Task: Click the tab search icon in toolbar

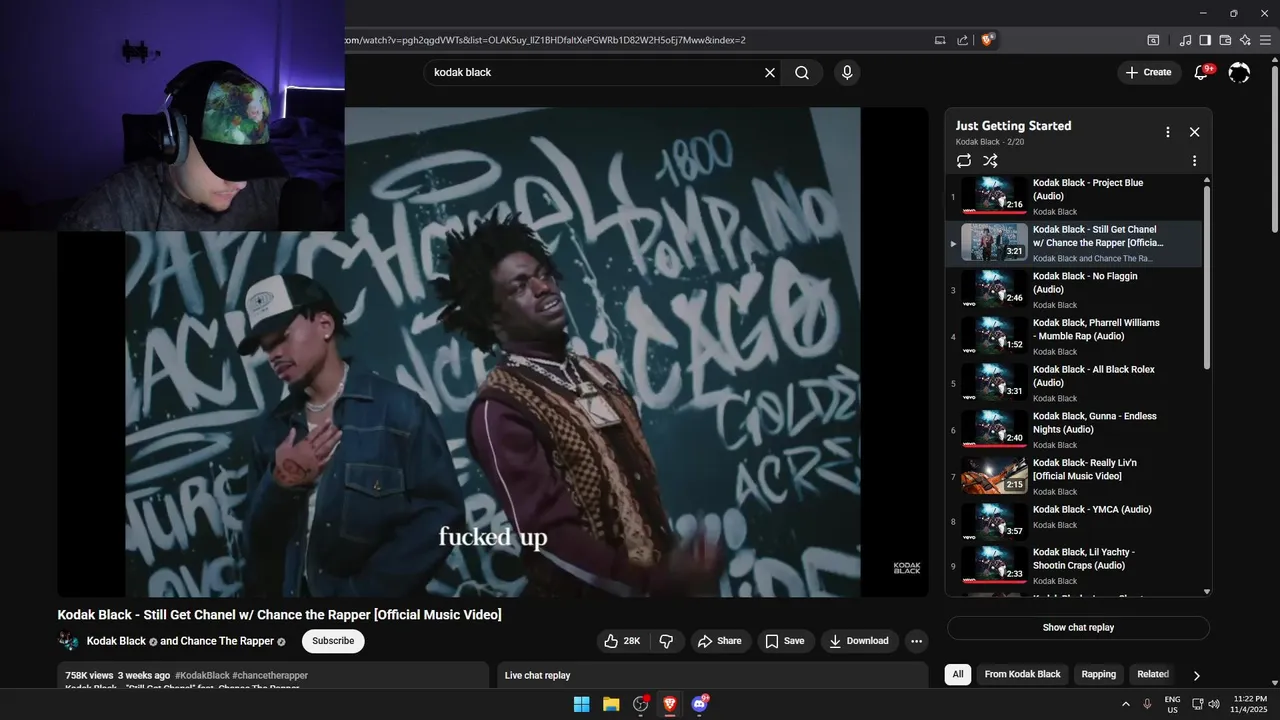Action: click(1153, 40)
